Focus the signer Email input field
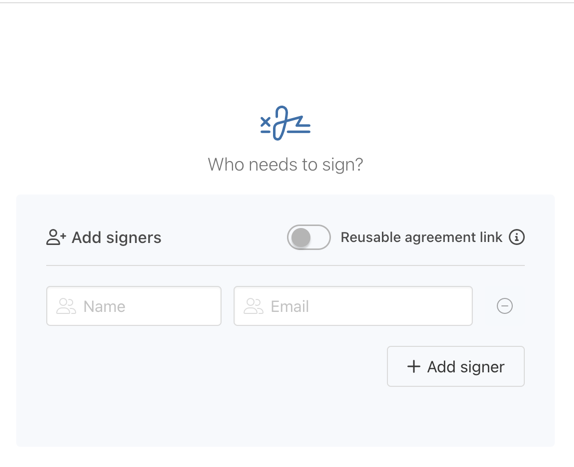The height and width of the screenshot is (467, 574). pyautogui.click(x=353, y=306)
